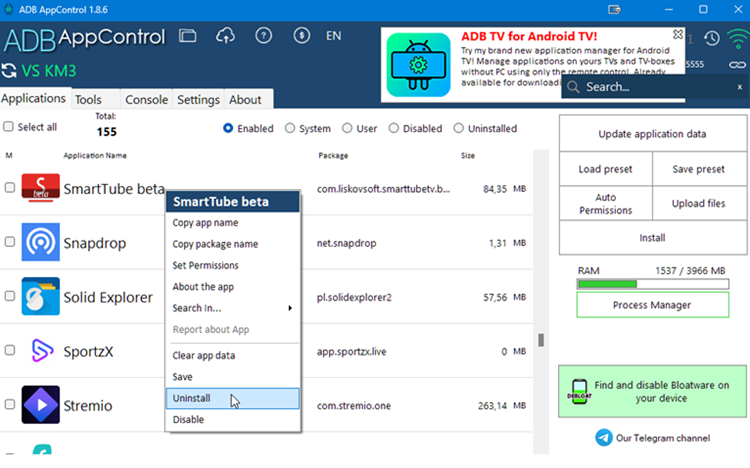Check the Select all checkbox
This screenshot has width=750, height=468.
pos(9,127)
